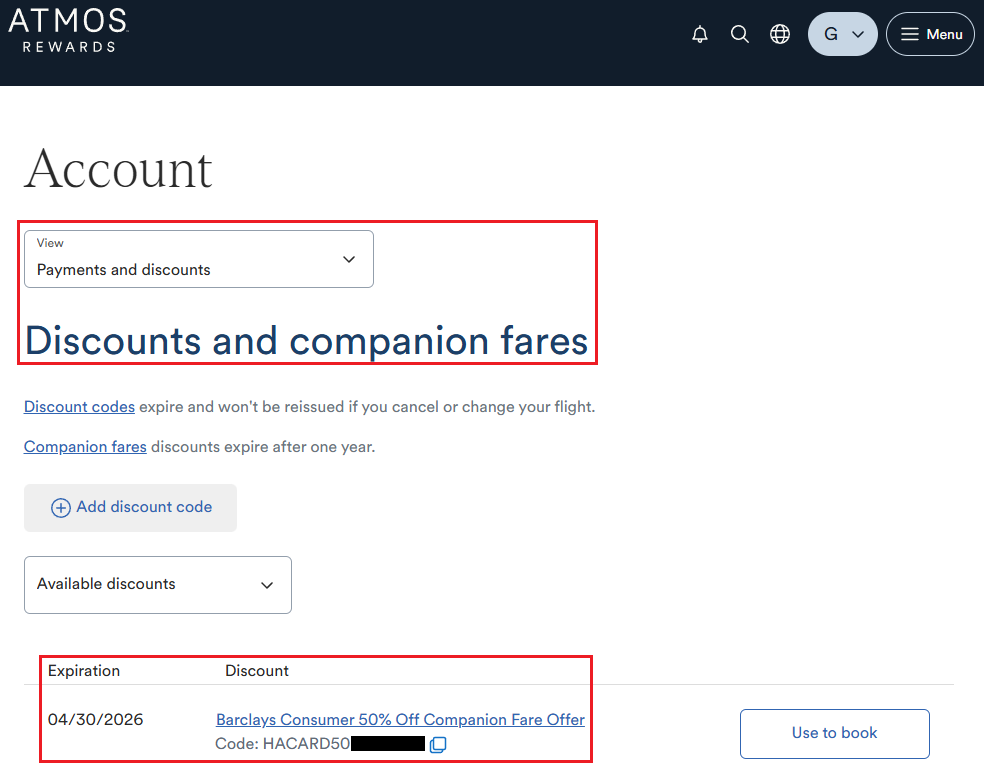
Task: Click the Account page title
Action: 118,168
